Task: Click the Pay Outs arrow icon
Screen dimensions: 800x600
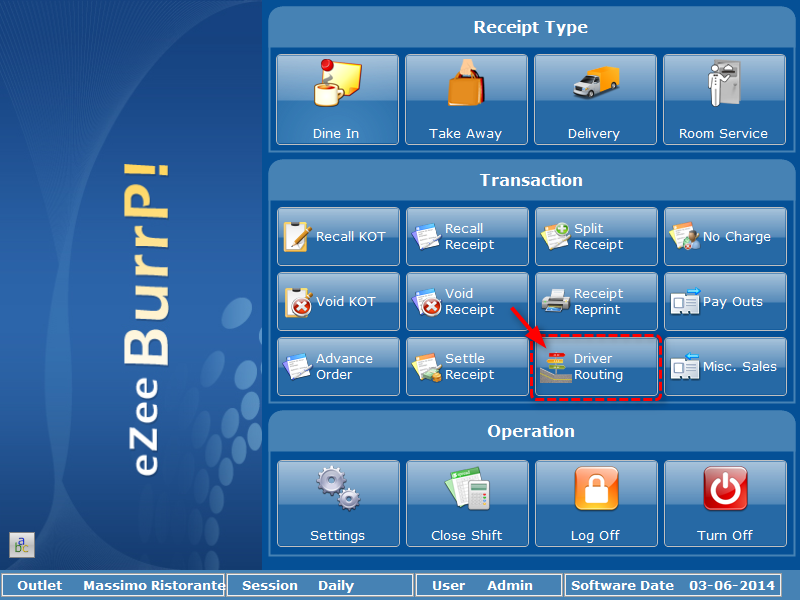Action: (685, 301)
